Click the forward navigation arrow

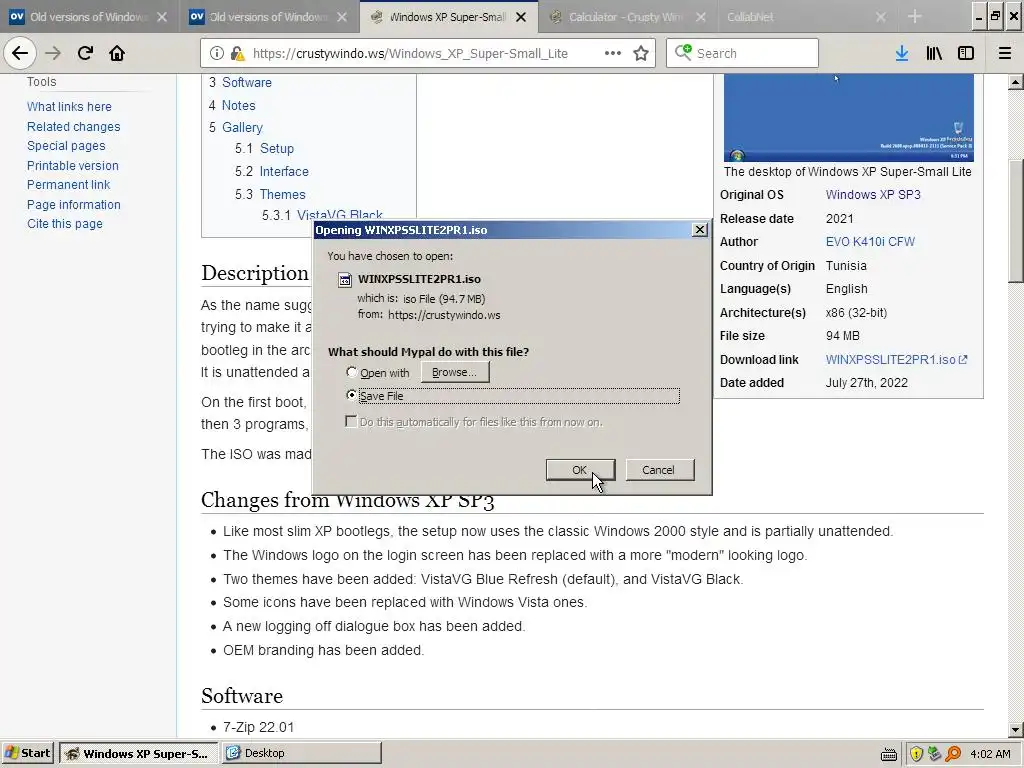[53, 53]
